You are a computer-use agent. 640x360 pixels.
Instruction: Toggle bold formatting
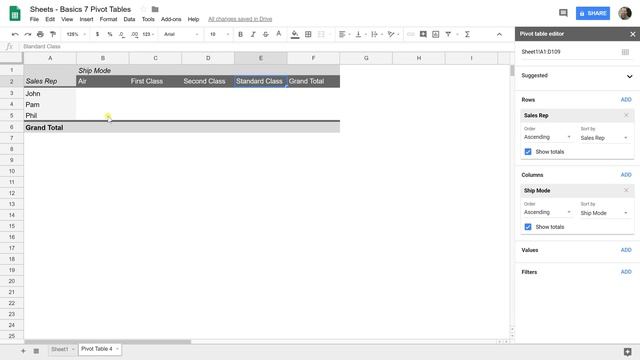click(240, 34)
